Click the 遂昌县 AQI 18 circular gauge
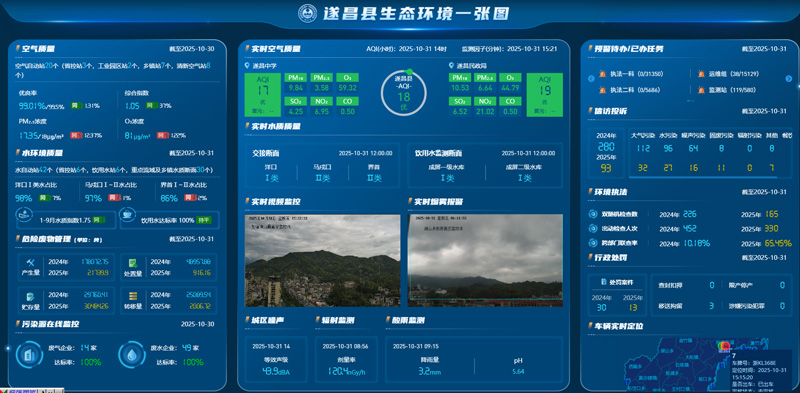800x393 pixels. pos(404,93)
